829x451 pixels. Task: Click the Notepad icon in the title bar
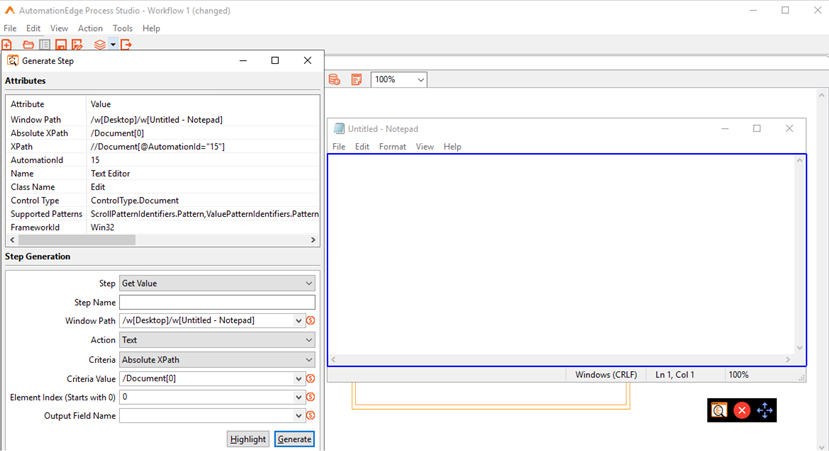(x=339, y=128)
